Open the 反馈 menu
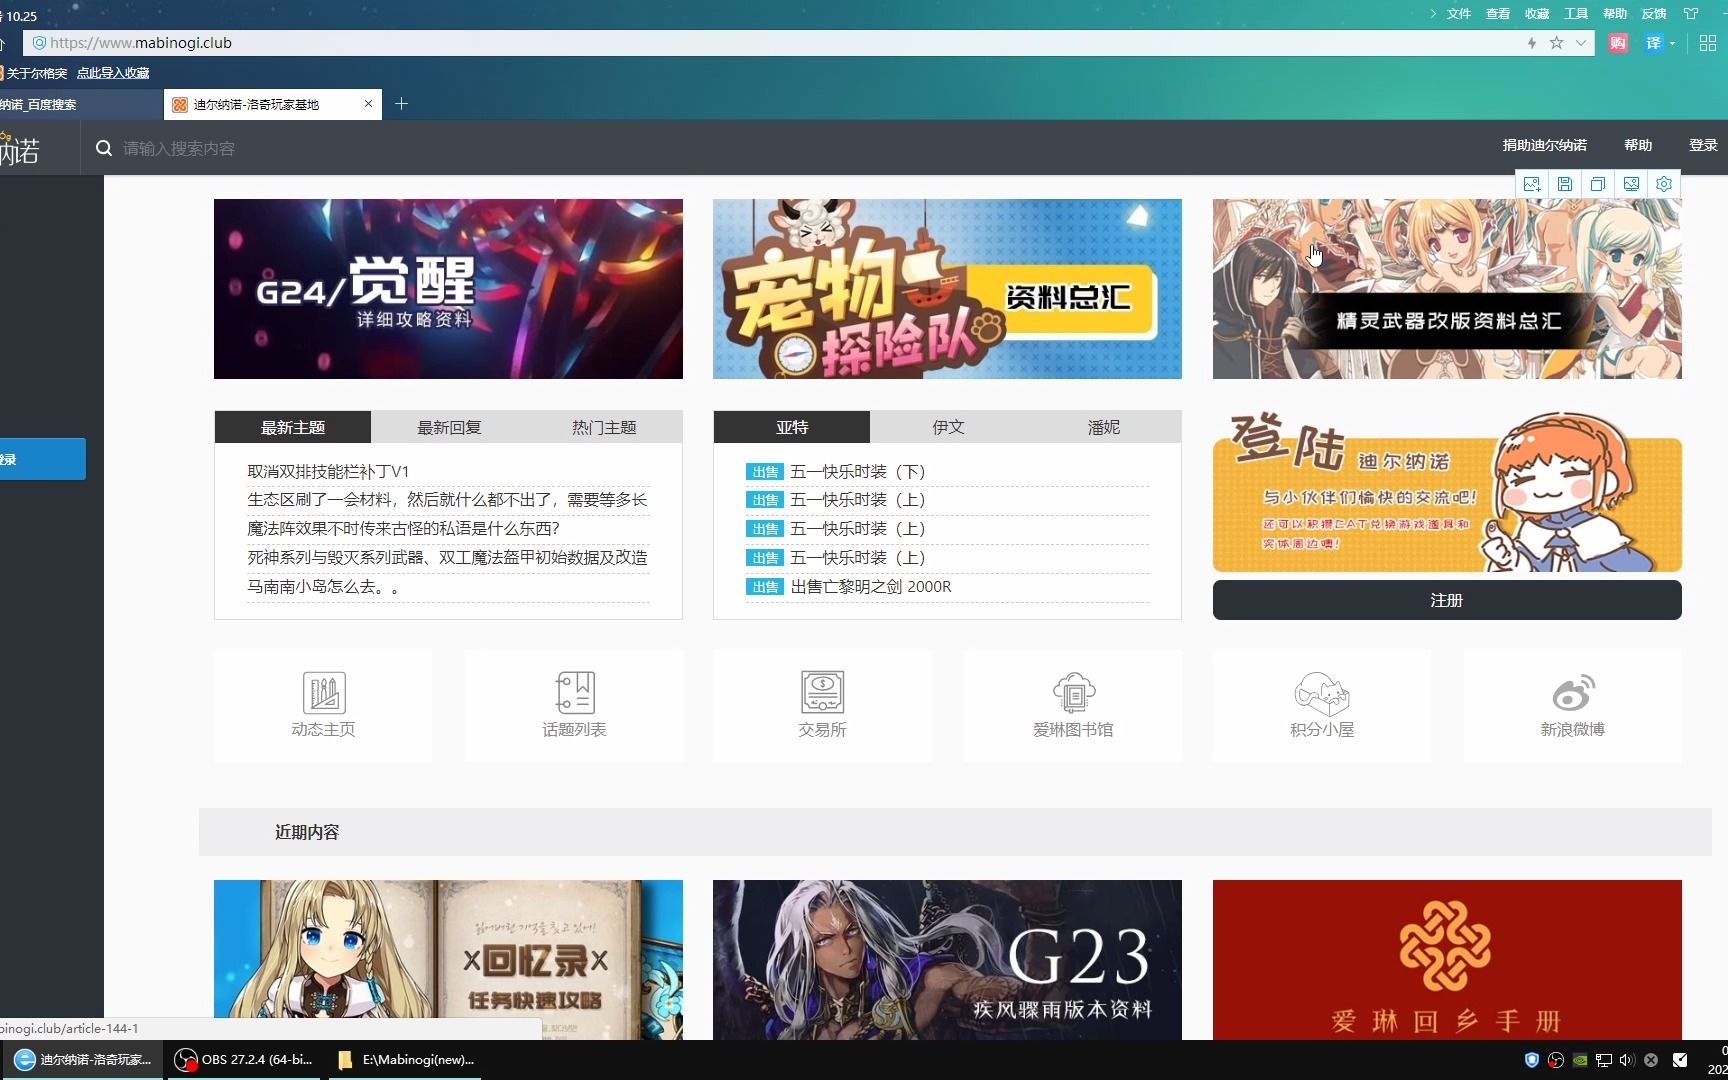The image size is (1728, 1080). [1654, 14]
